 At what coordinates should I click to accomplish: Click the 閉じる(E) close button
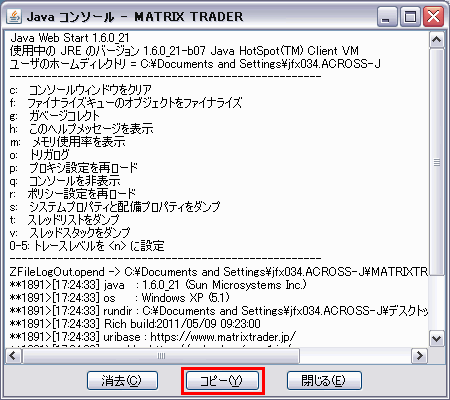tap(324, 380)
